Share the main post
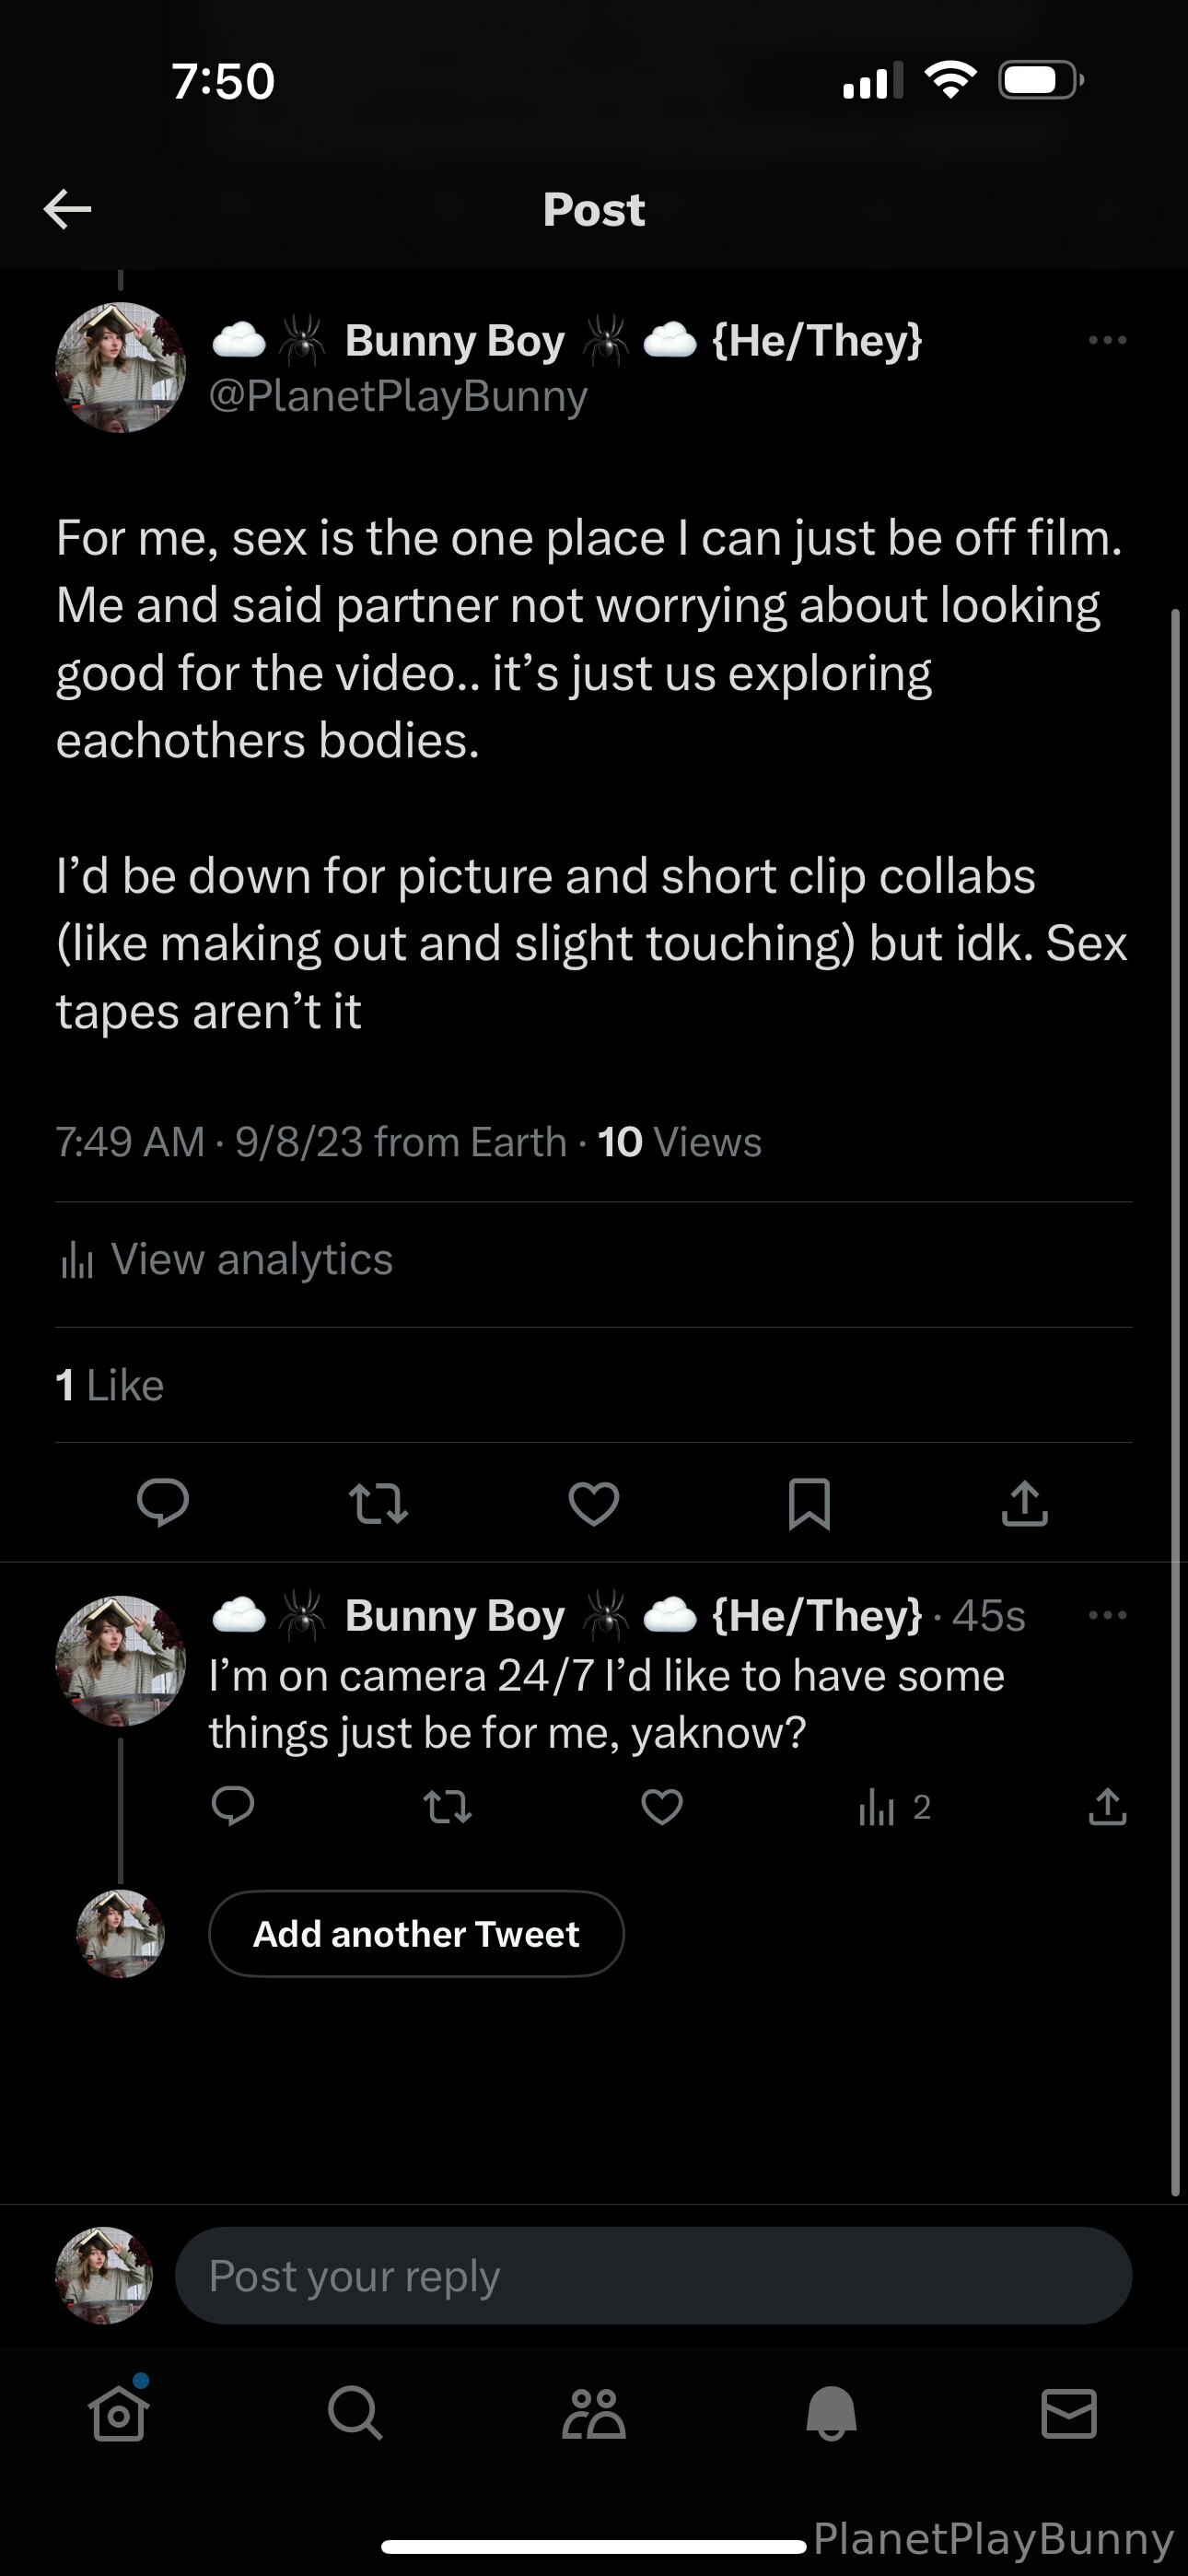 click(1024, 1503)
